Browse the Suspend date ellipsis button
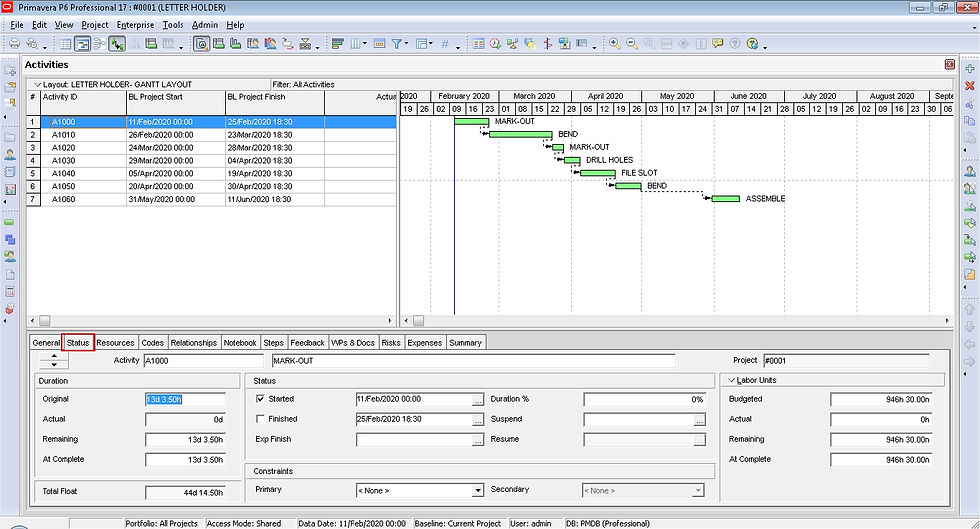 [x=700, y=420]
